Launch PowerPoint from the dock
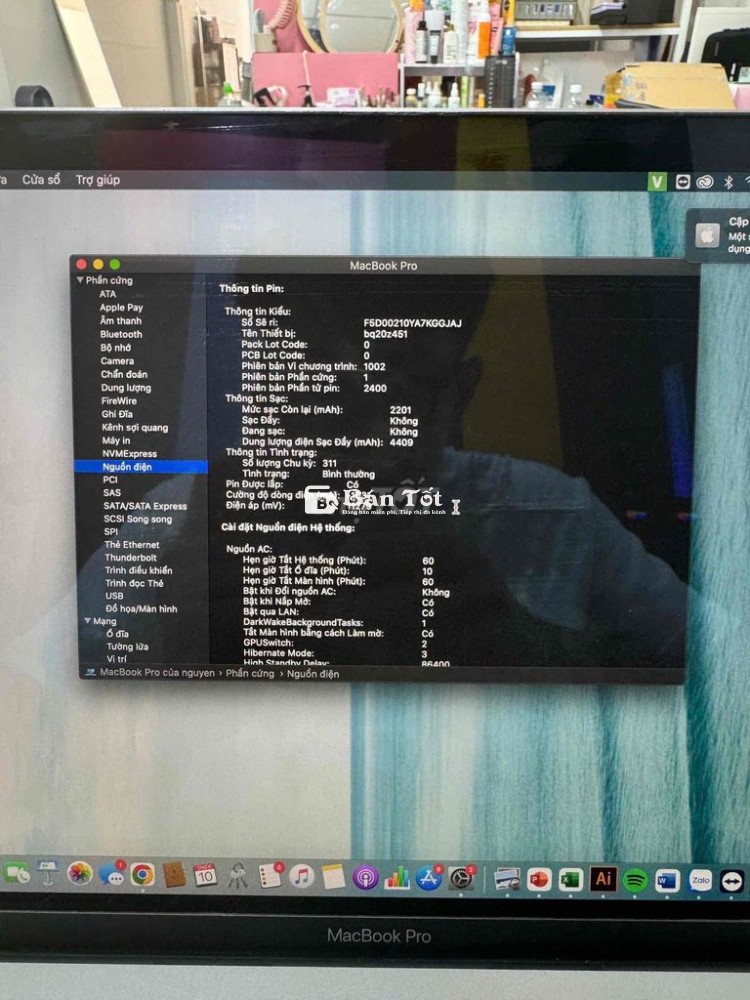Viewport: 750px width, 1000px height. (x=539, y=880)
